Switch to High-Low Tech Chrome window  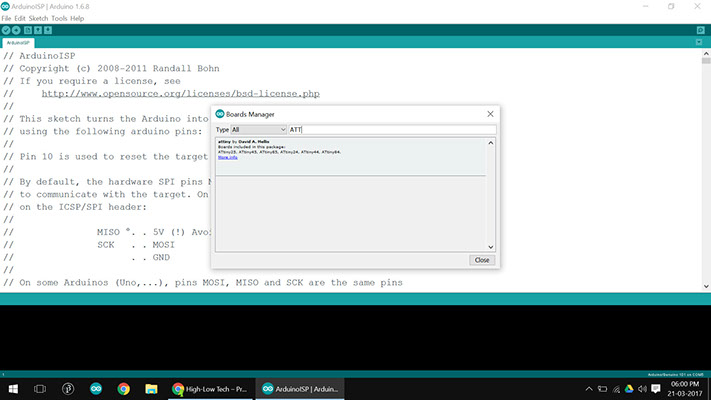[x=210, y=389]
